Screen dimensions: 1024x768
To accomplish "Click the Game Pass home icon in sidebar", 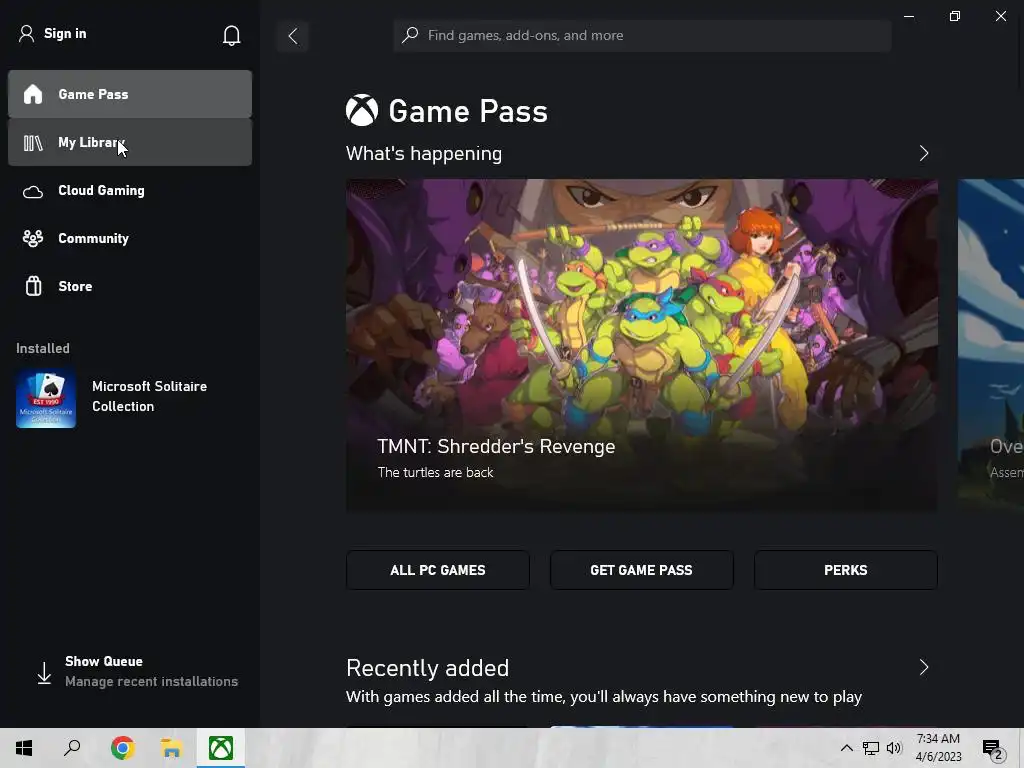I will [x=33, y=94].
